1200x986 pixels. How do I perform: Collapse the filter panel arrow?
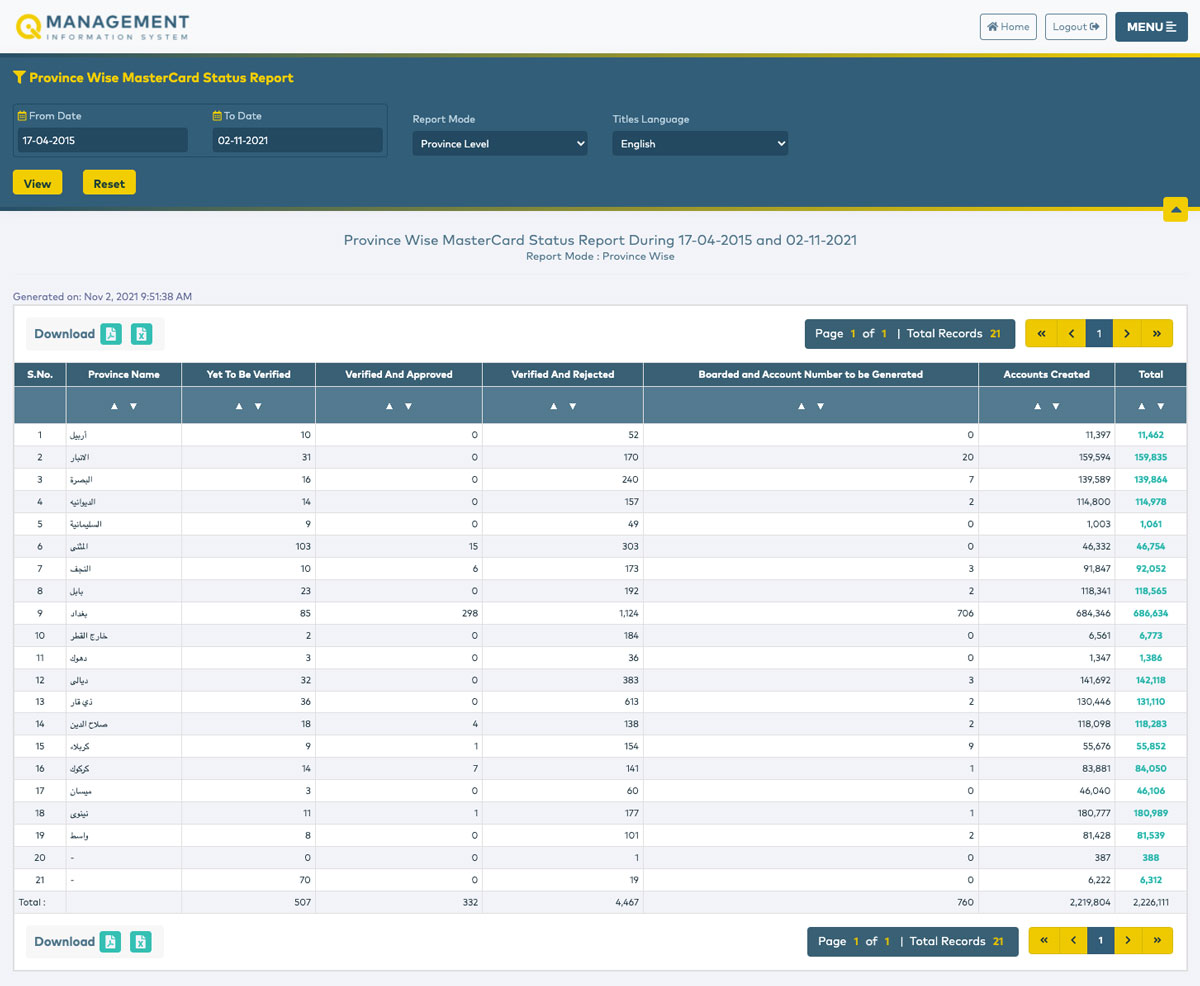[1175, 209]
